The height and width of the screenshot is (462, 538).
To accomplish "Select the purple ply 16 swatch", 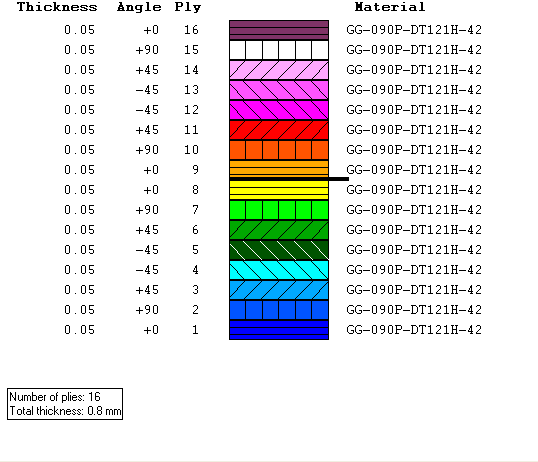I will [279, 30].
